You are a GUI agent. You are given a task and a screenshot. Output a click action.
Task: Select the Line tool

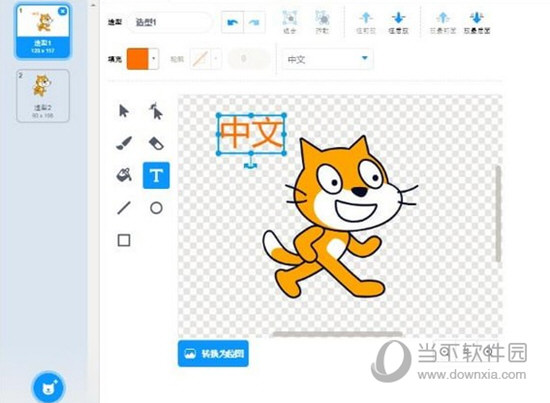coord(124,208)
